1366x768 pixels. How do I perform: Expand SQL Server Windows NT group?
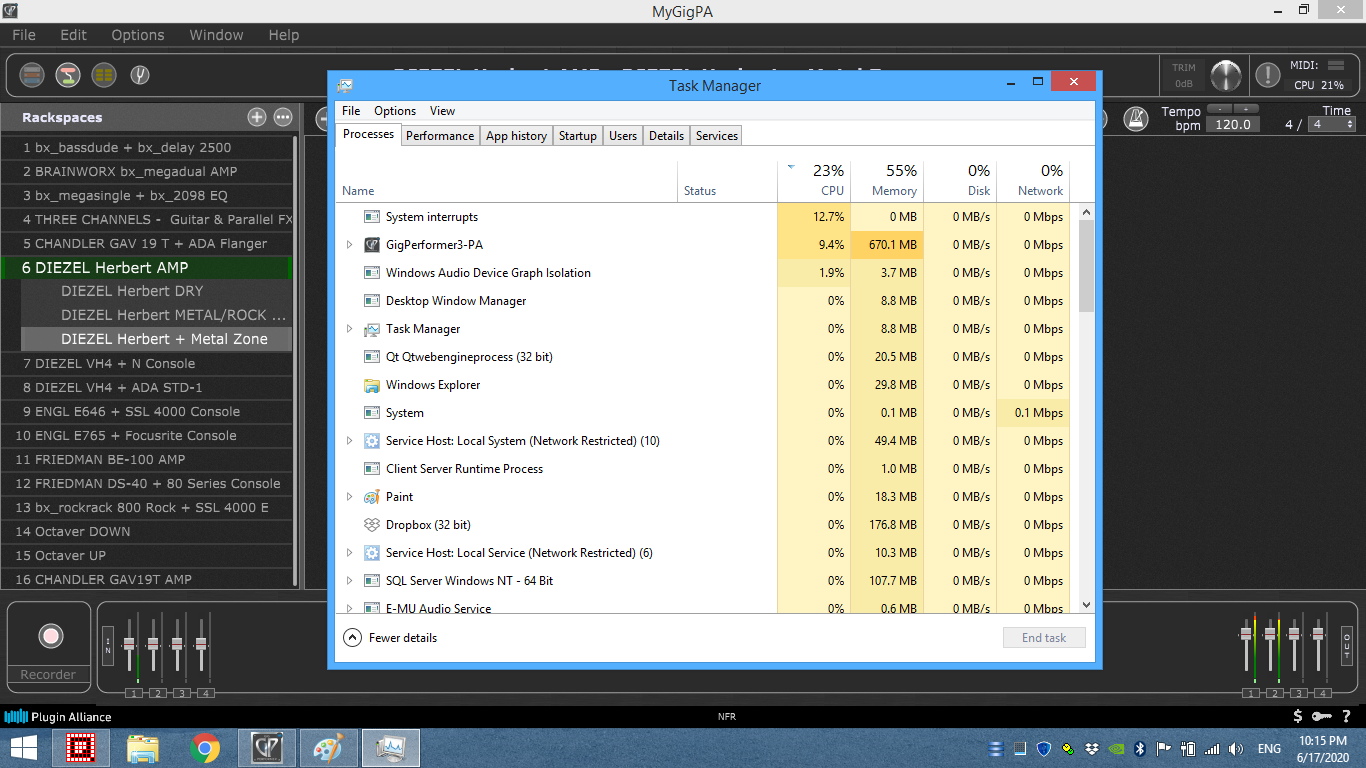[349, 581]
